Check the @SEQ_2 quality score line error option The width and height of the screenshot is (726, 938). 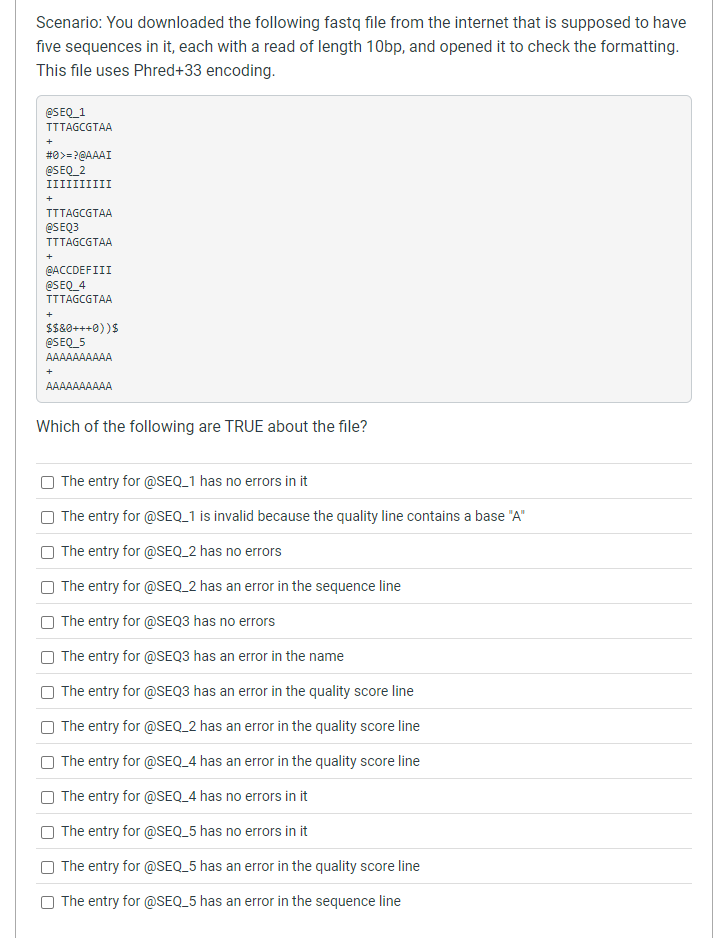(x=47, y=727)
